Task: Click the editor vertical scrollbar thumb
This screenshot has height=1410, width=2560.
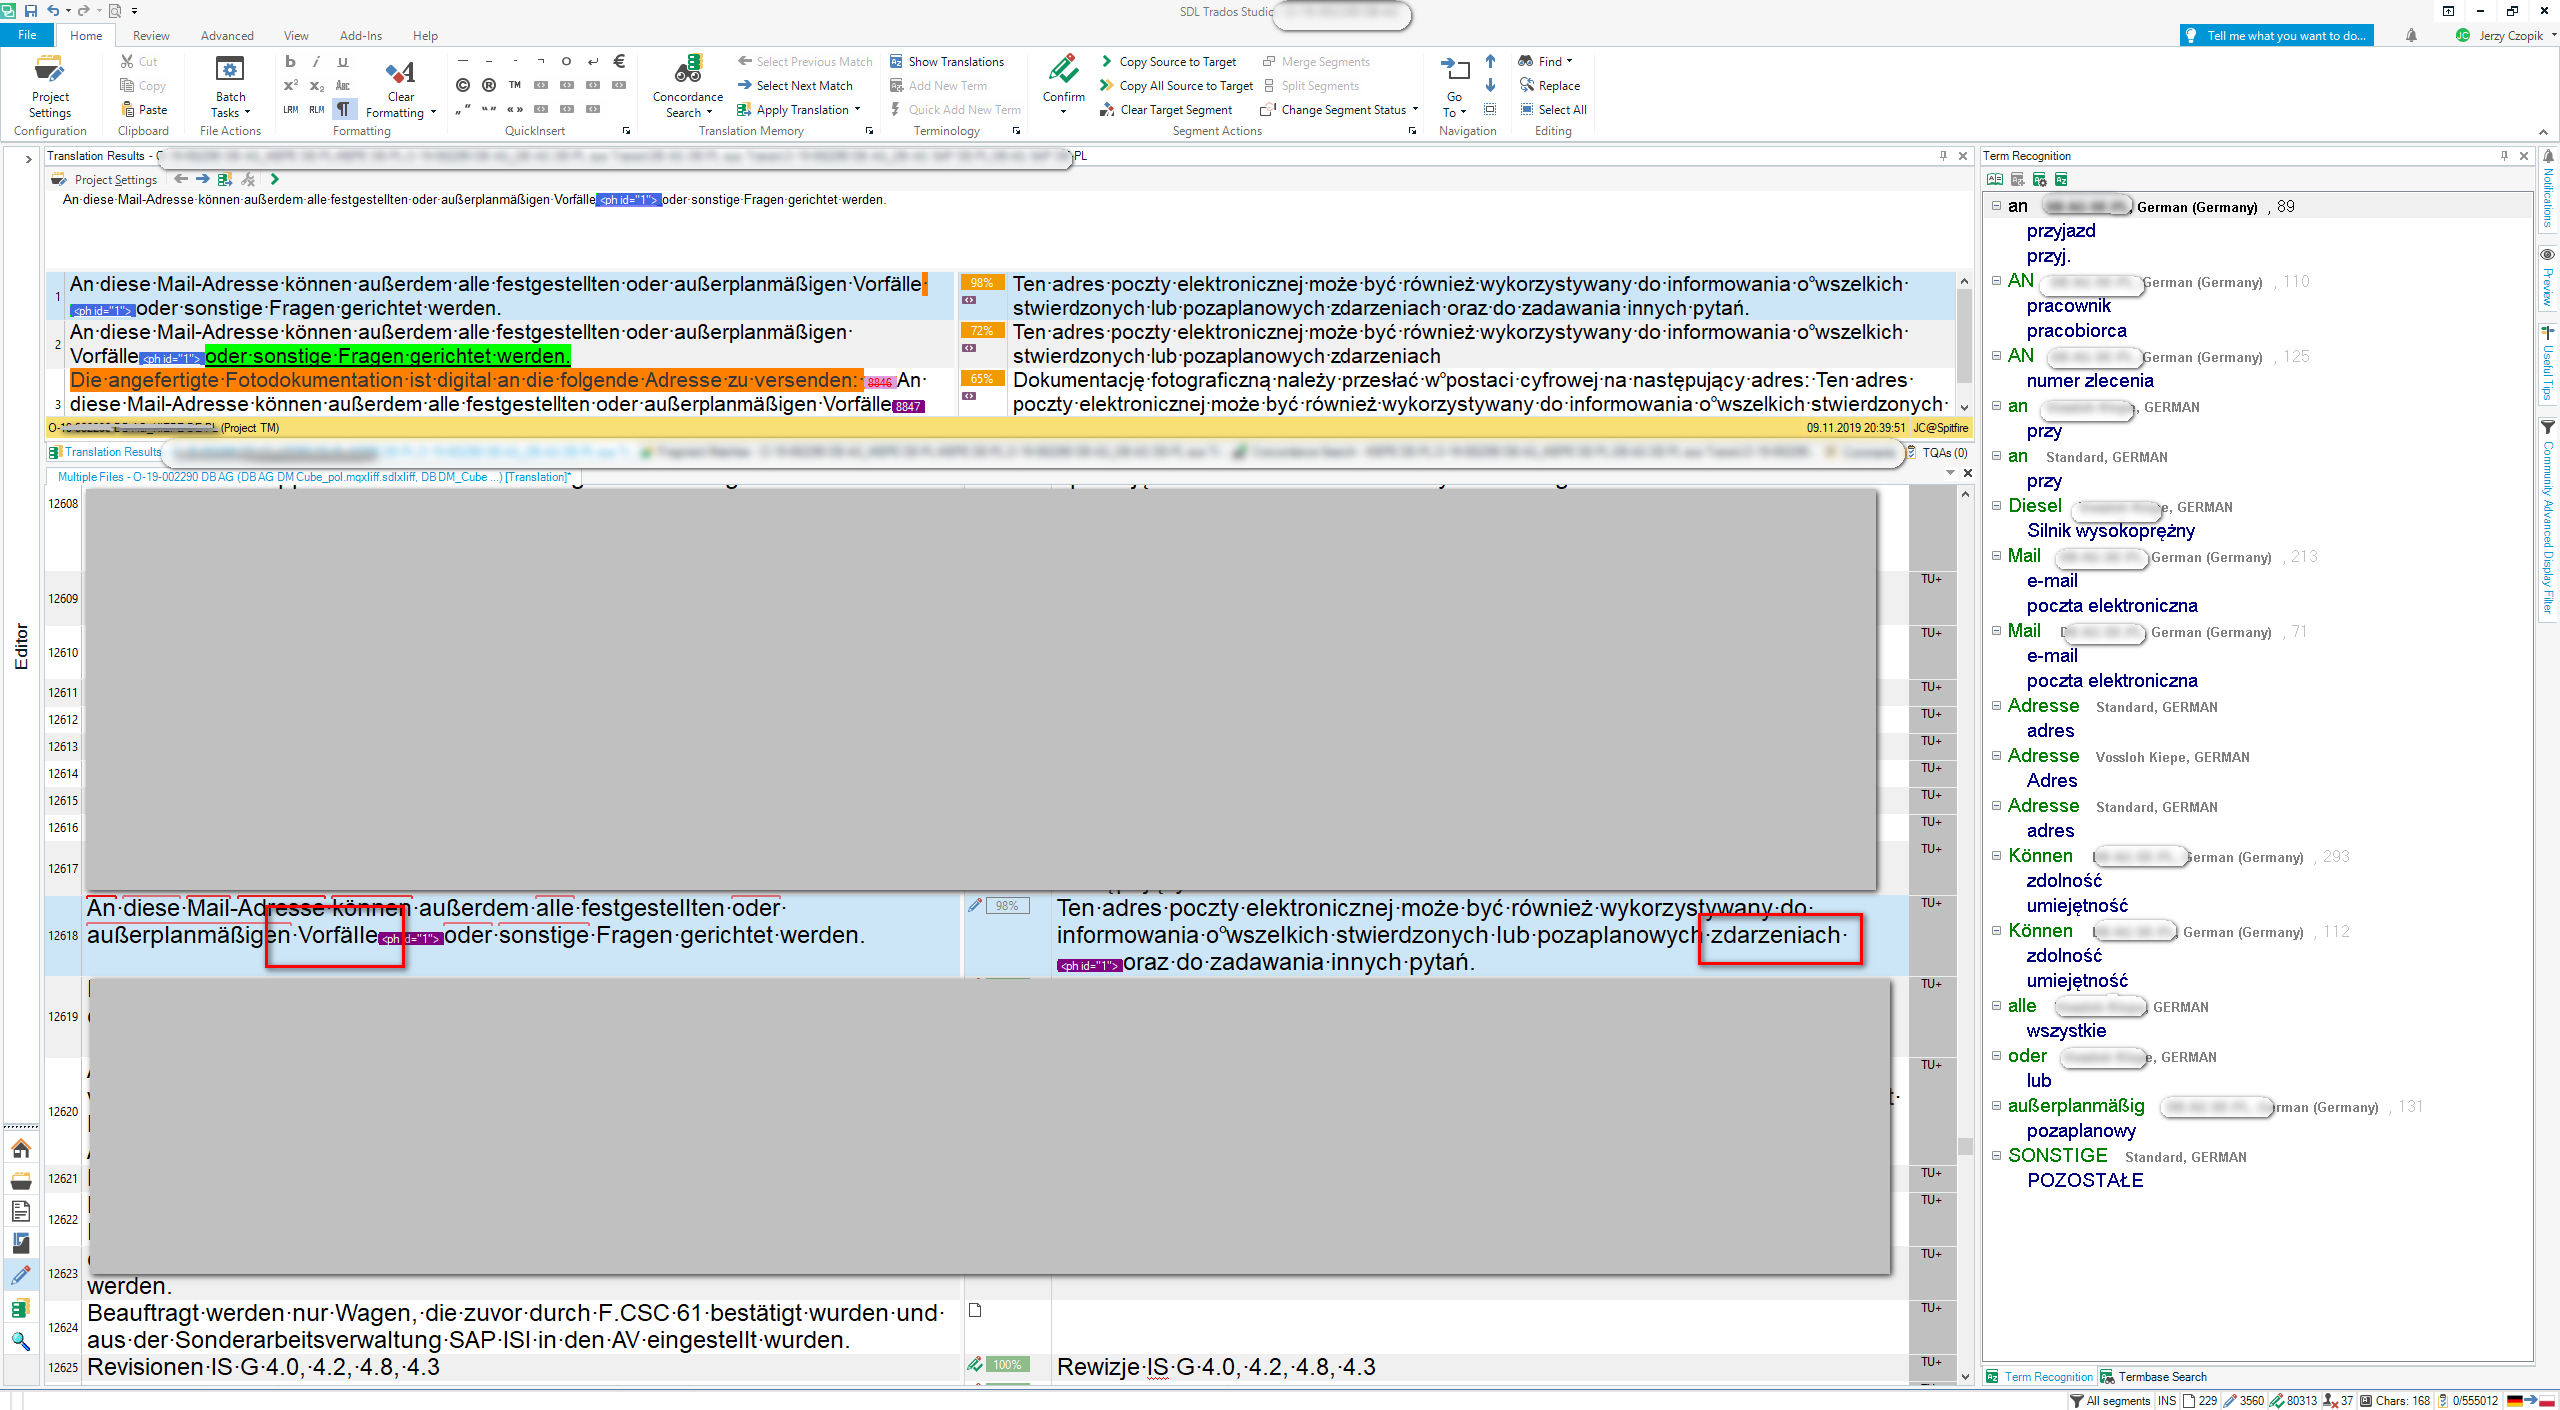Action: tap(1965, 1146)
